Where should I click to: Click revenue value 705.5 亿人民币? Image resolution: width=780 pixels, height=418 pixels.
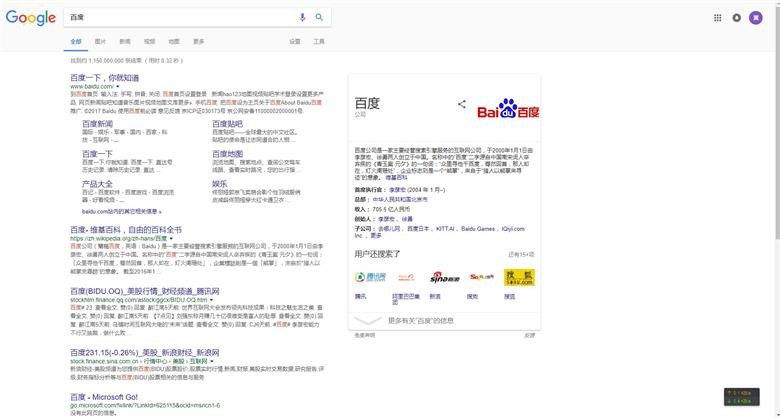tap(391, 209)
